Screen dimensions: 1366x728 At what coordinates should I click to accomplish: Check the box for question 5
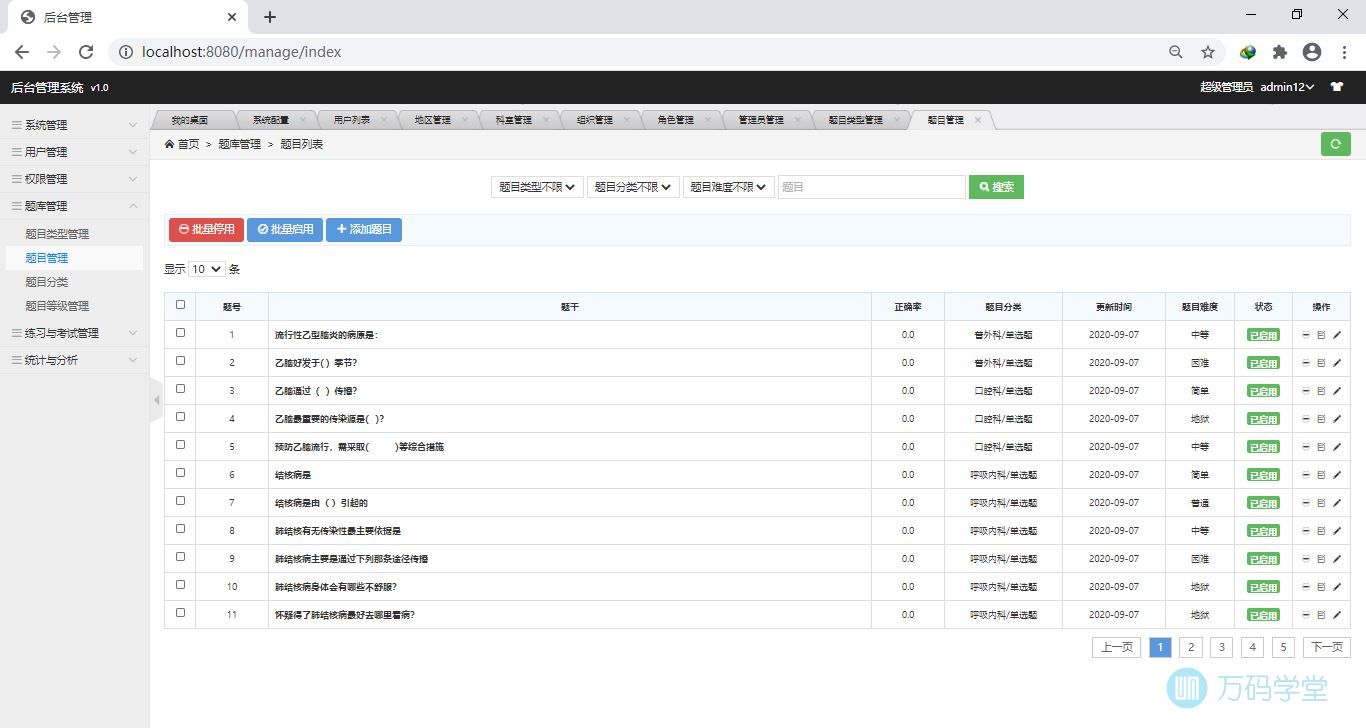pos(180,445)
